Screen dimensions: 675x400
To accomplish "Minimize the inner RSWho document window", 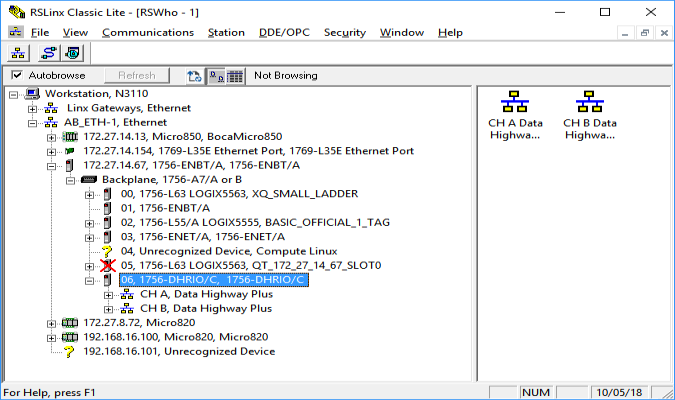I will coord(625,33).
